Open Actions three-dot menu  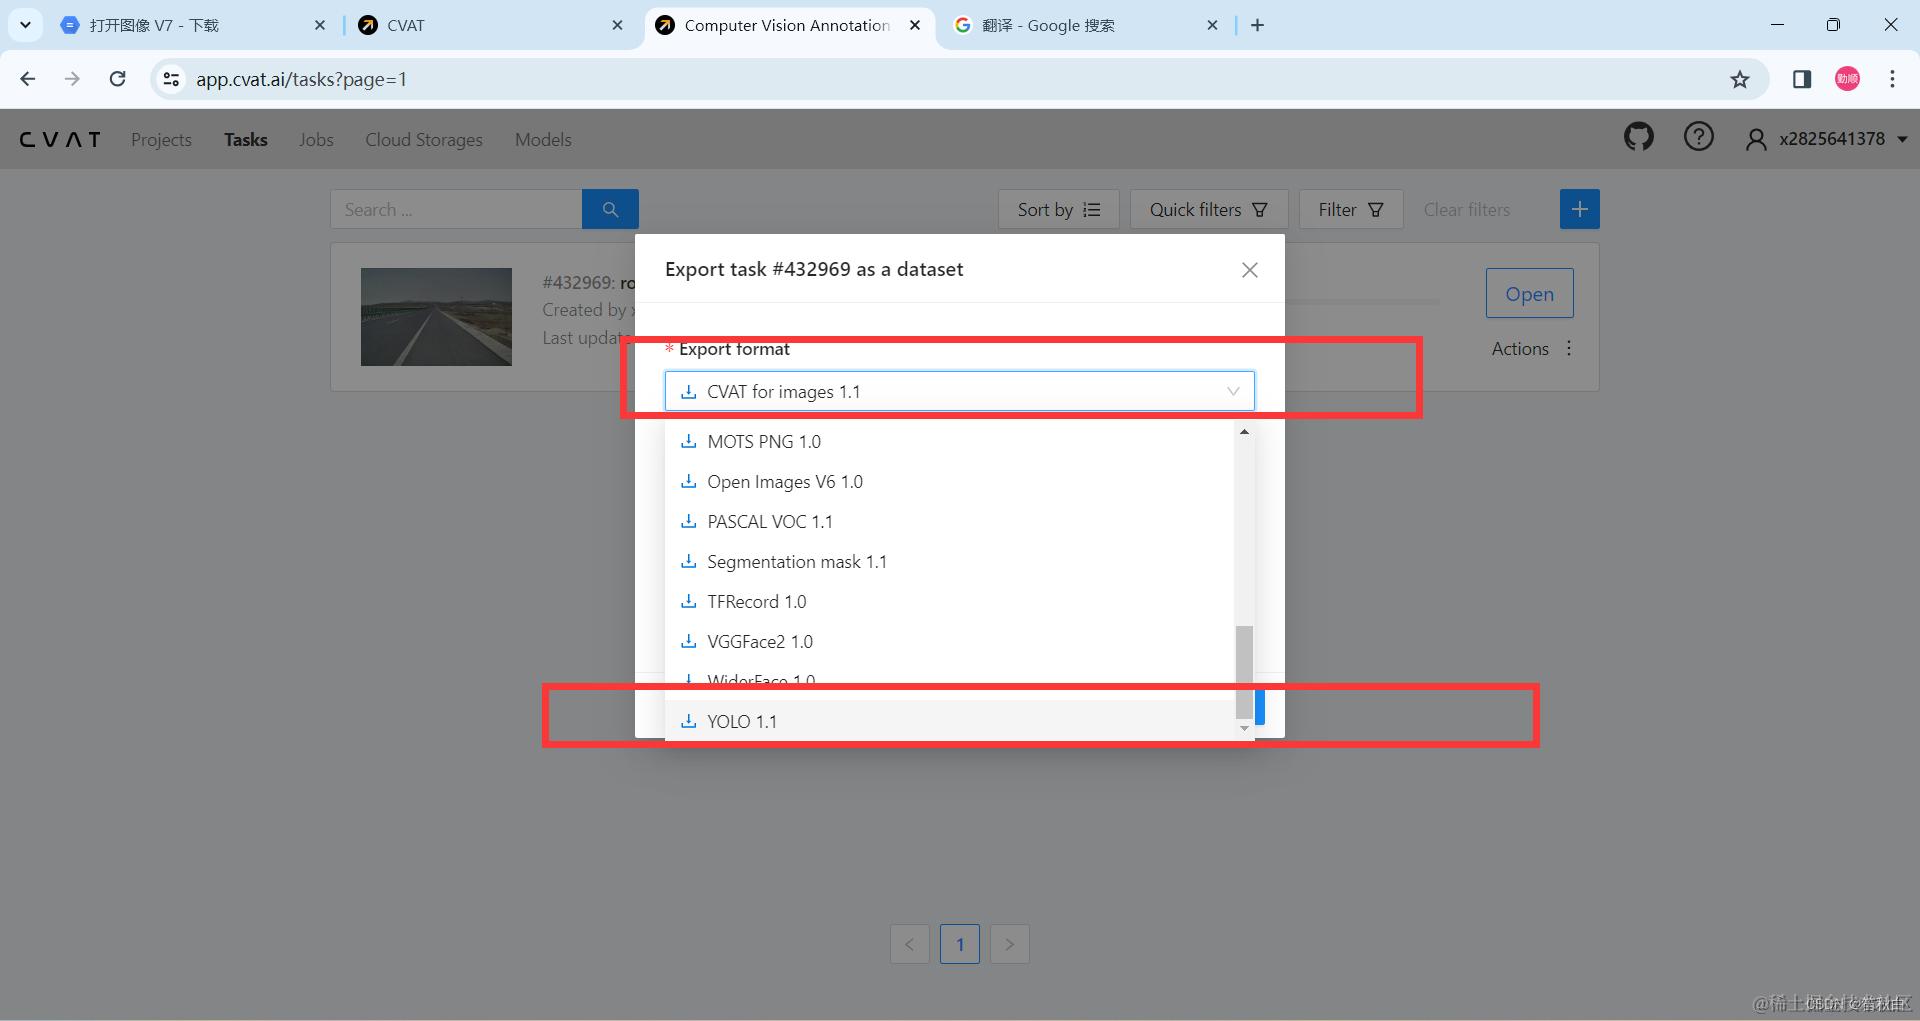[1569, 348]
